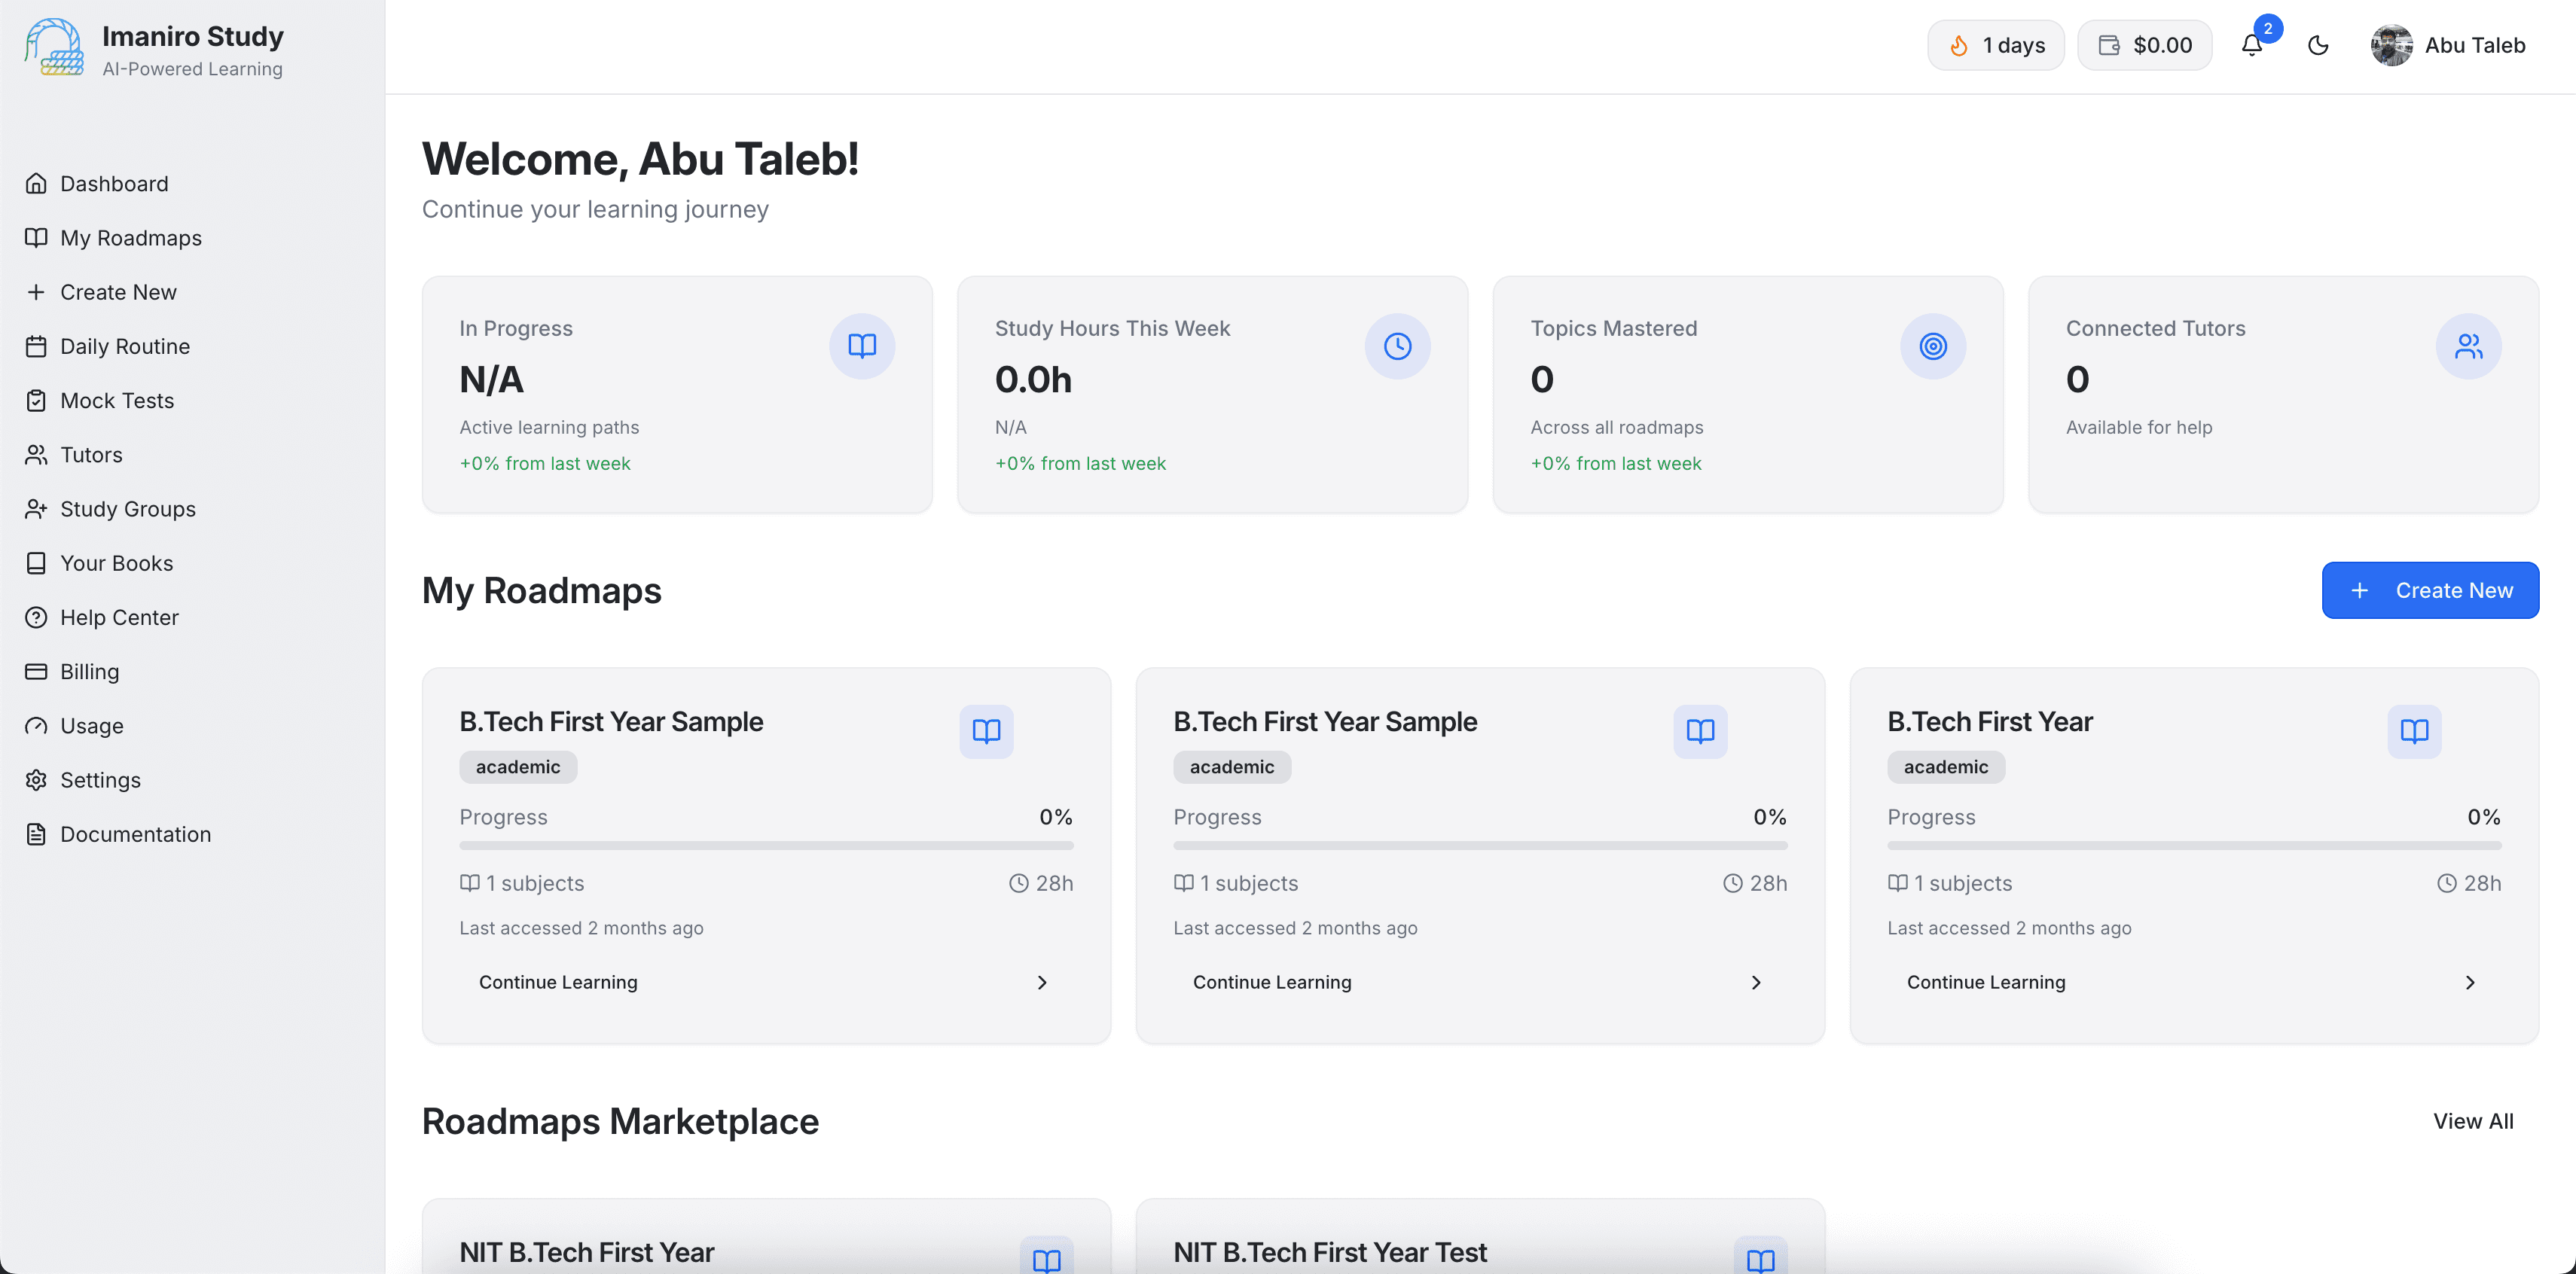Open Daily Routine from sidebar
Screen dimensions: 2576x1274
point(124,346)
